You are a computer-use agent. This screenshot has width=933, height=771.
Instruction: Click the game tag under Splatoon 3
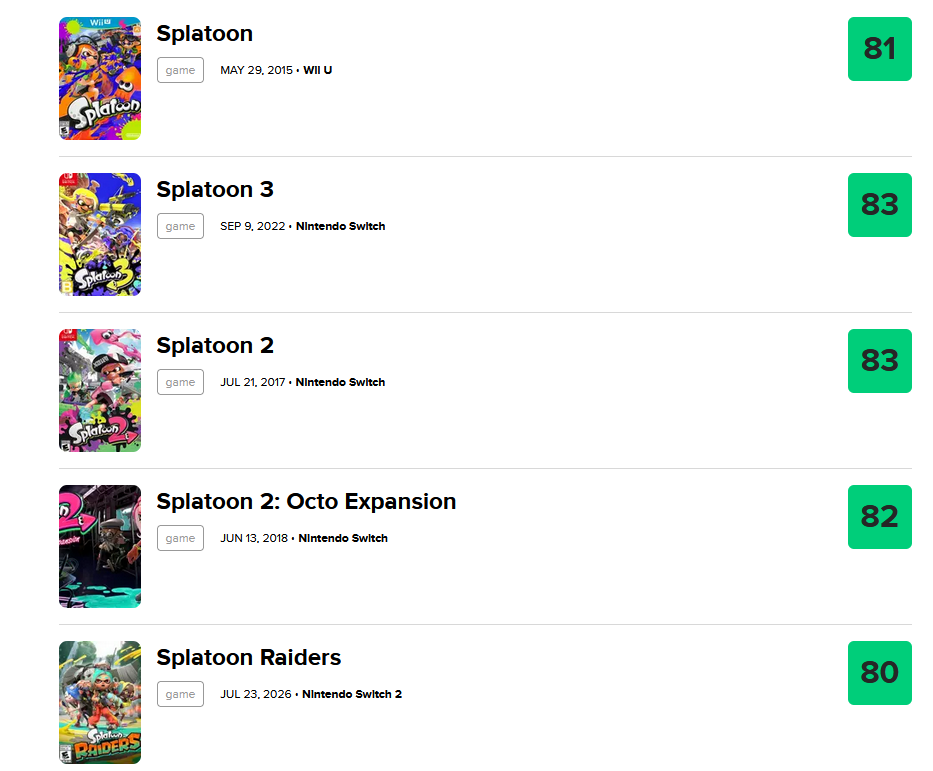(x=180, y=226)
